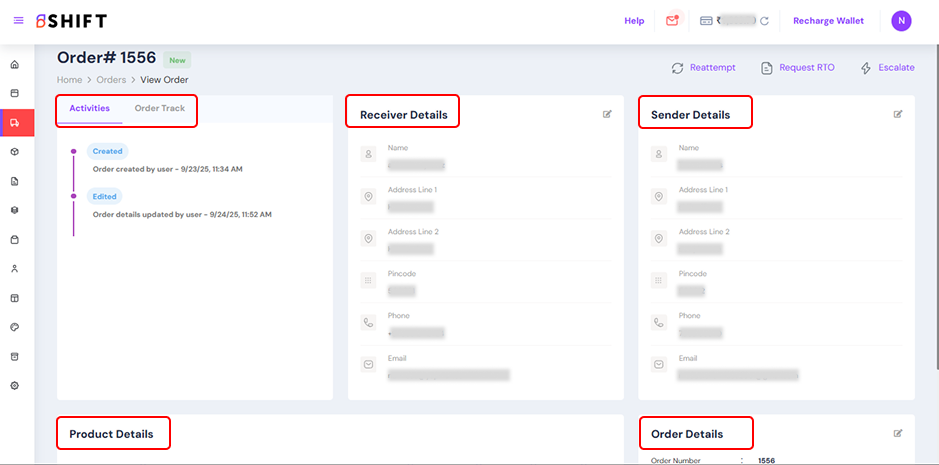Open the notifications mail icon
Screen dimensions: 939x465
(x=673, y=21)
